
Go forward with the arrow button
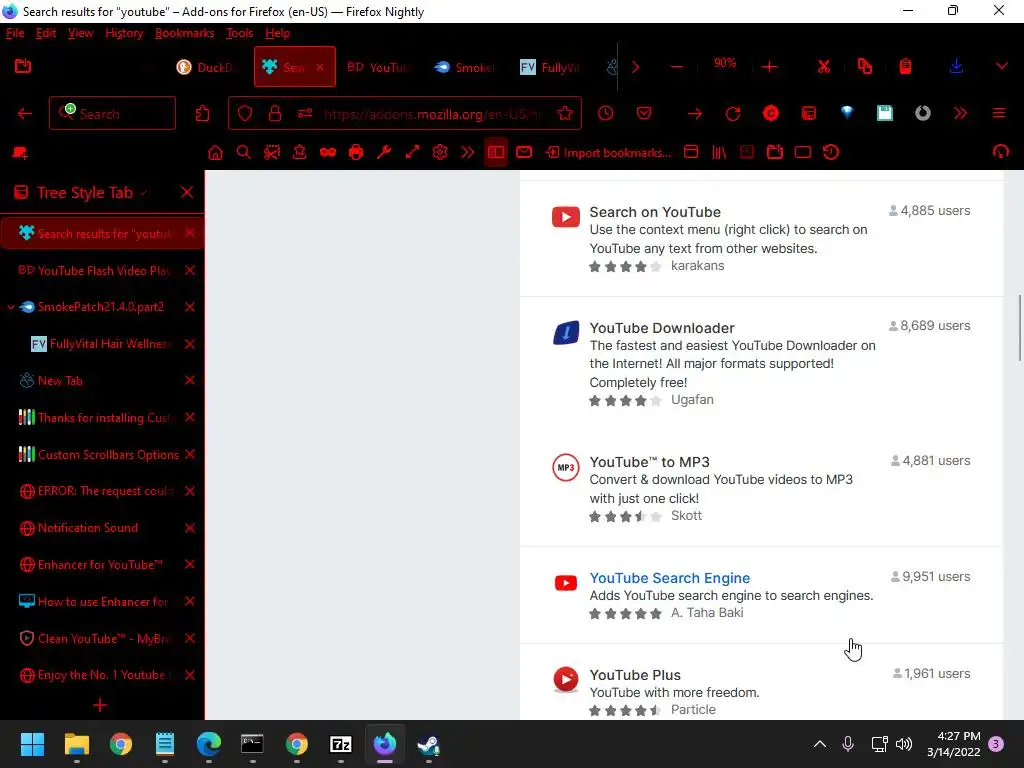(695, 114)
